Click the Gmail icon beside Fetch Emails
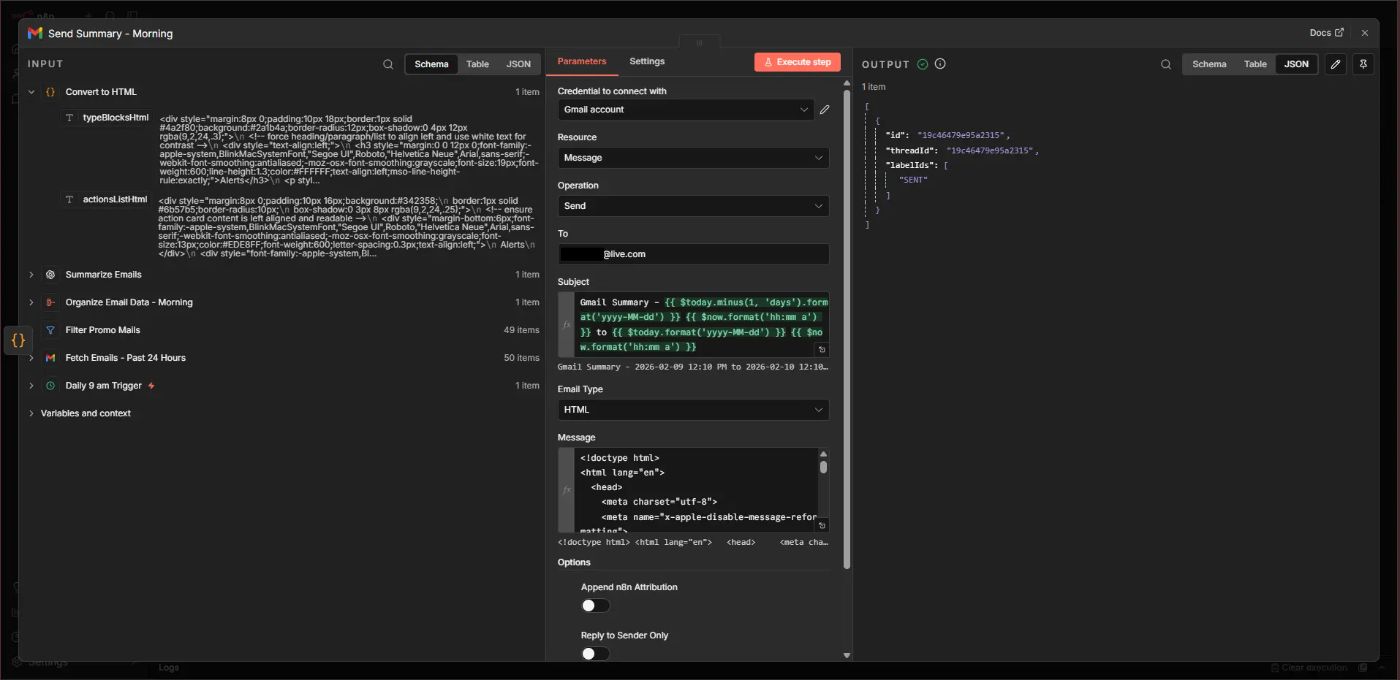This screenshot has width=1400, height=680. pos(50,358)
